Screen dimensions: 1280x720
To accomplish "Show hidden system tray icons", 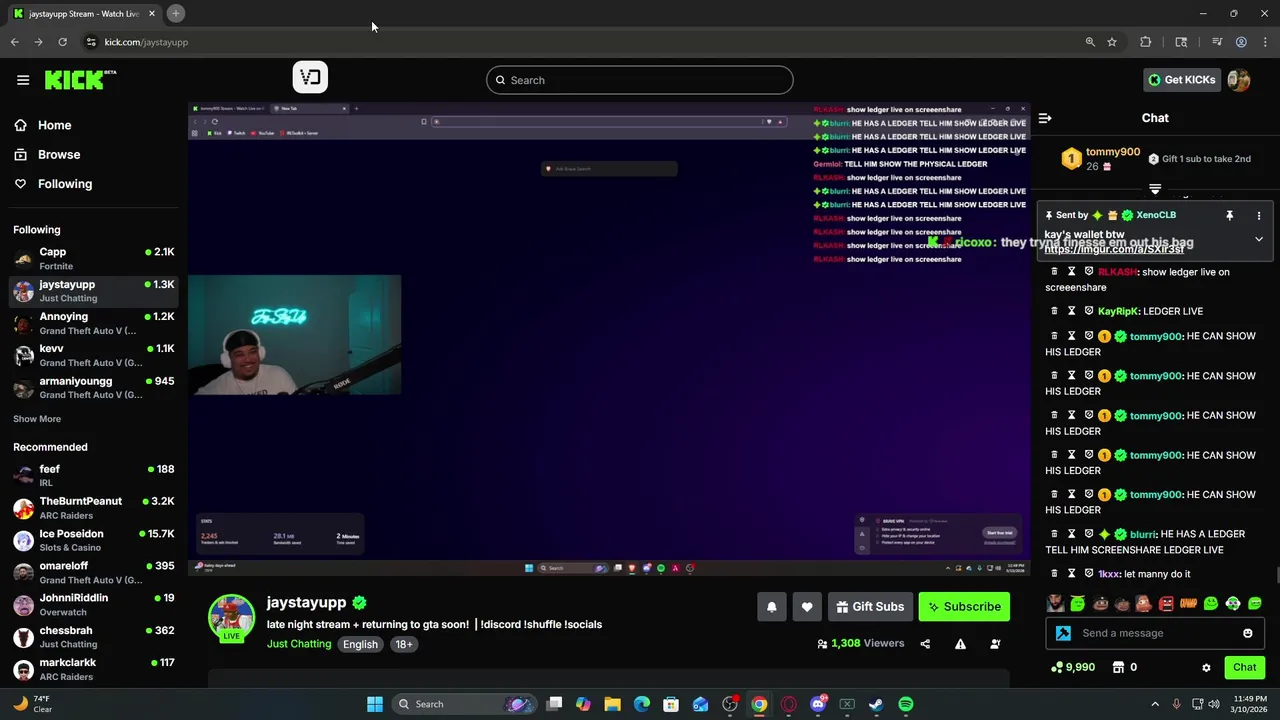I will click(1157, 704).
